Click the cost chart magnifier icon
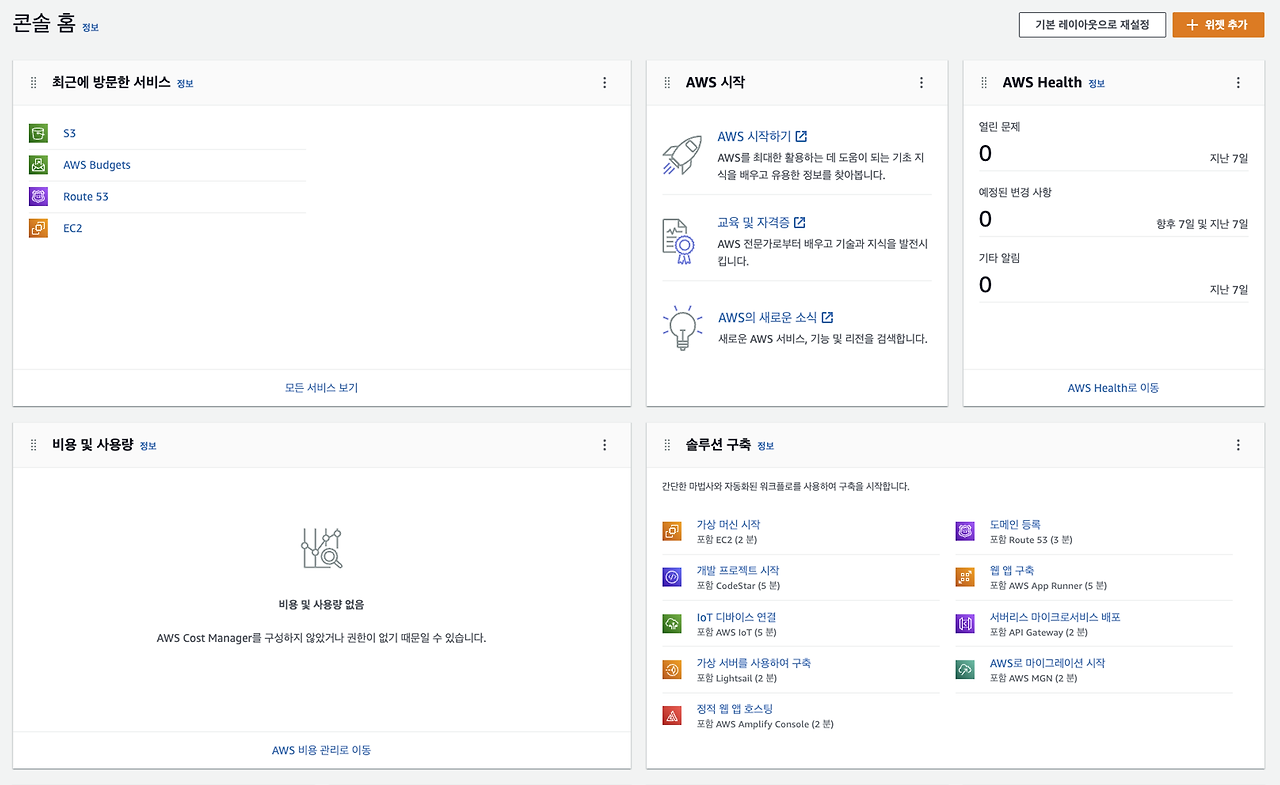The image size is (1280, 785). 322,548
